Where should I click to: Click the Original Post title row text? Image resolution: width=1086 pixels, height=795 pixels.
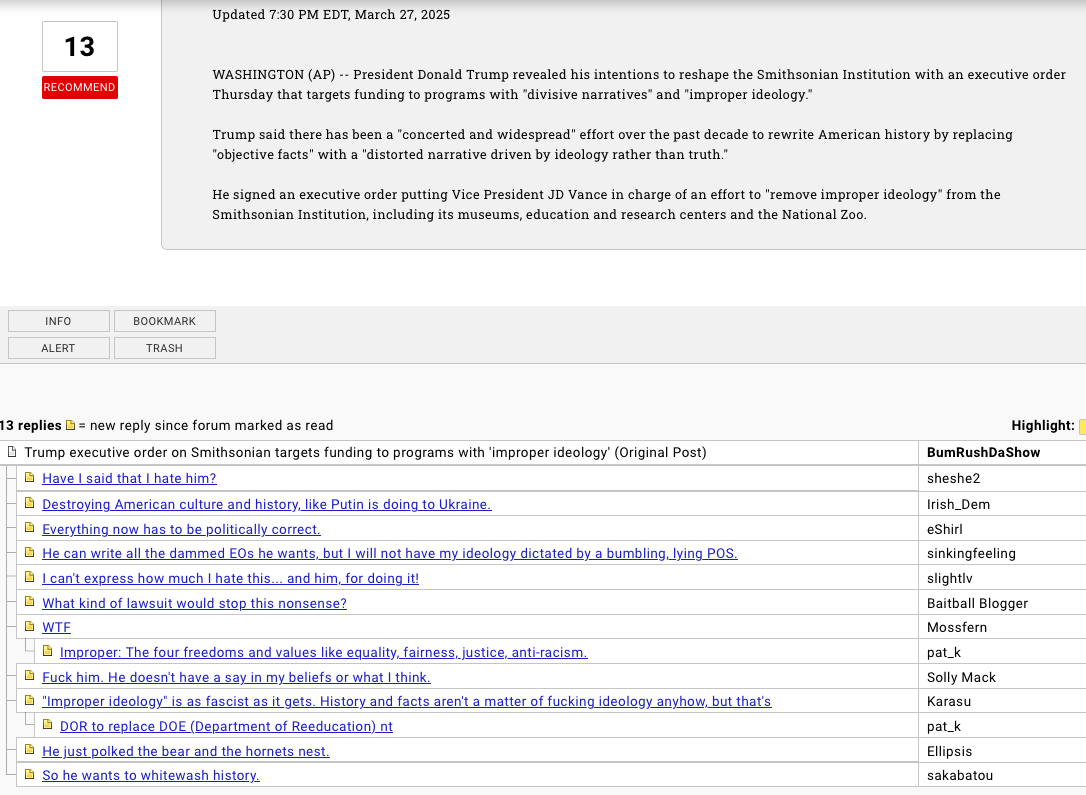click(365, 453)
